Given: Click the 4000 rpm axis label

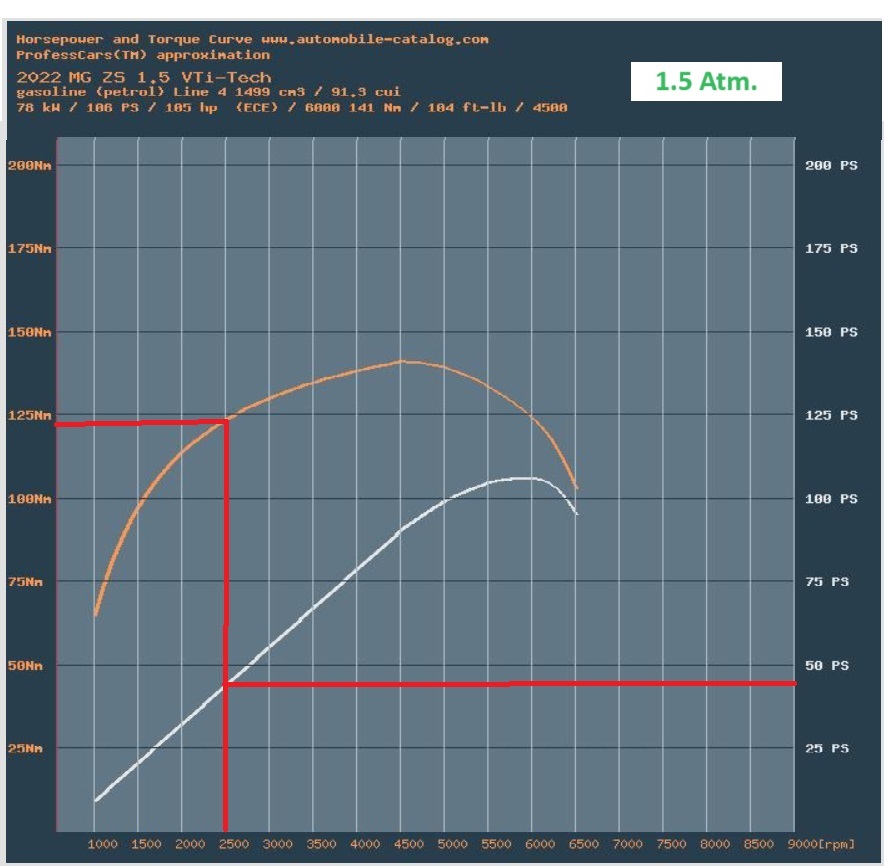Looking at the screenshot, I should tap(365, 844).
